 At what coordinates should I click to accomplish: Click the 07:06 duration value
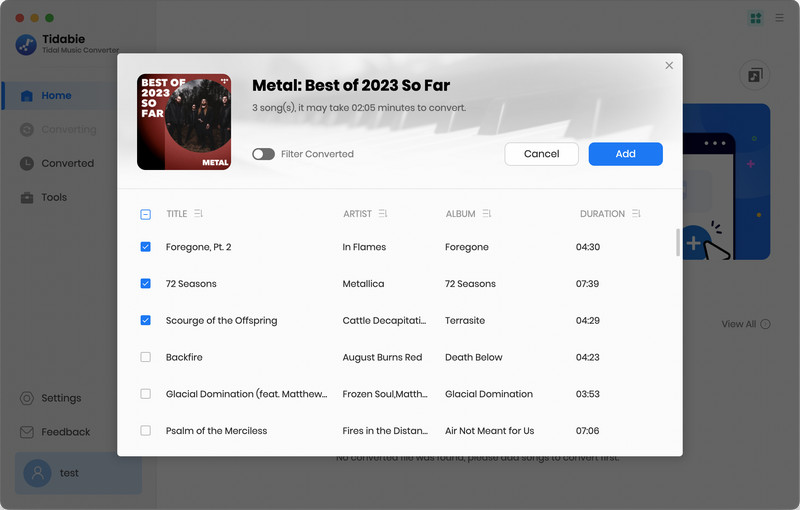click(x=587, y=430)
